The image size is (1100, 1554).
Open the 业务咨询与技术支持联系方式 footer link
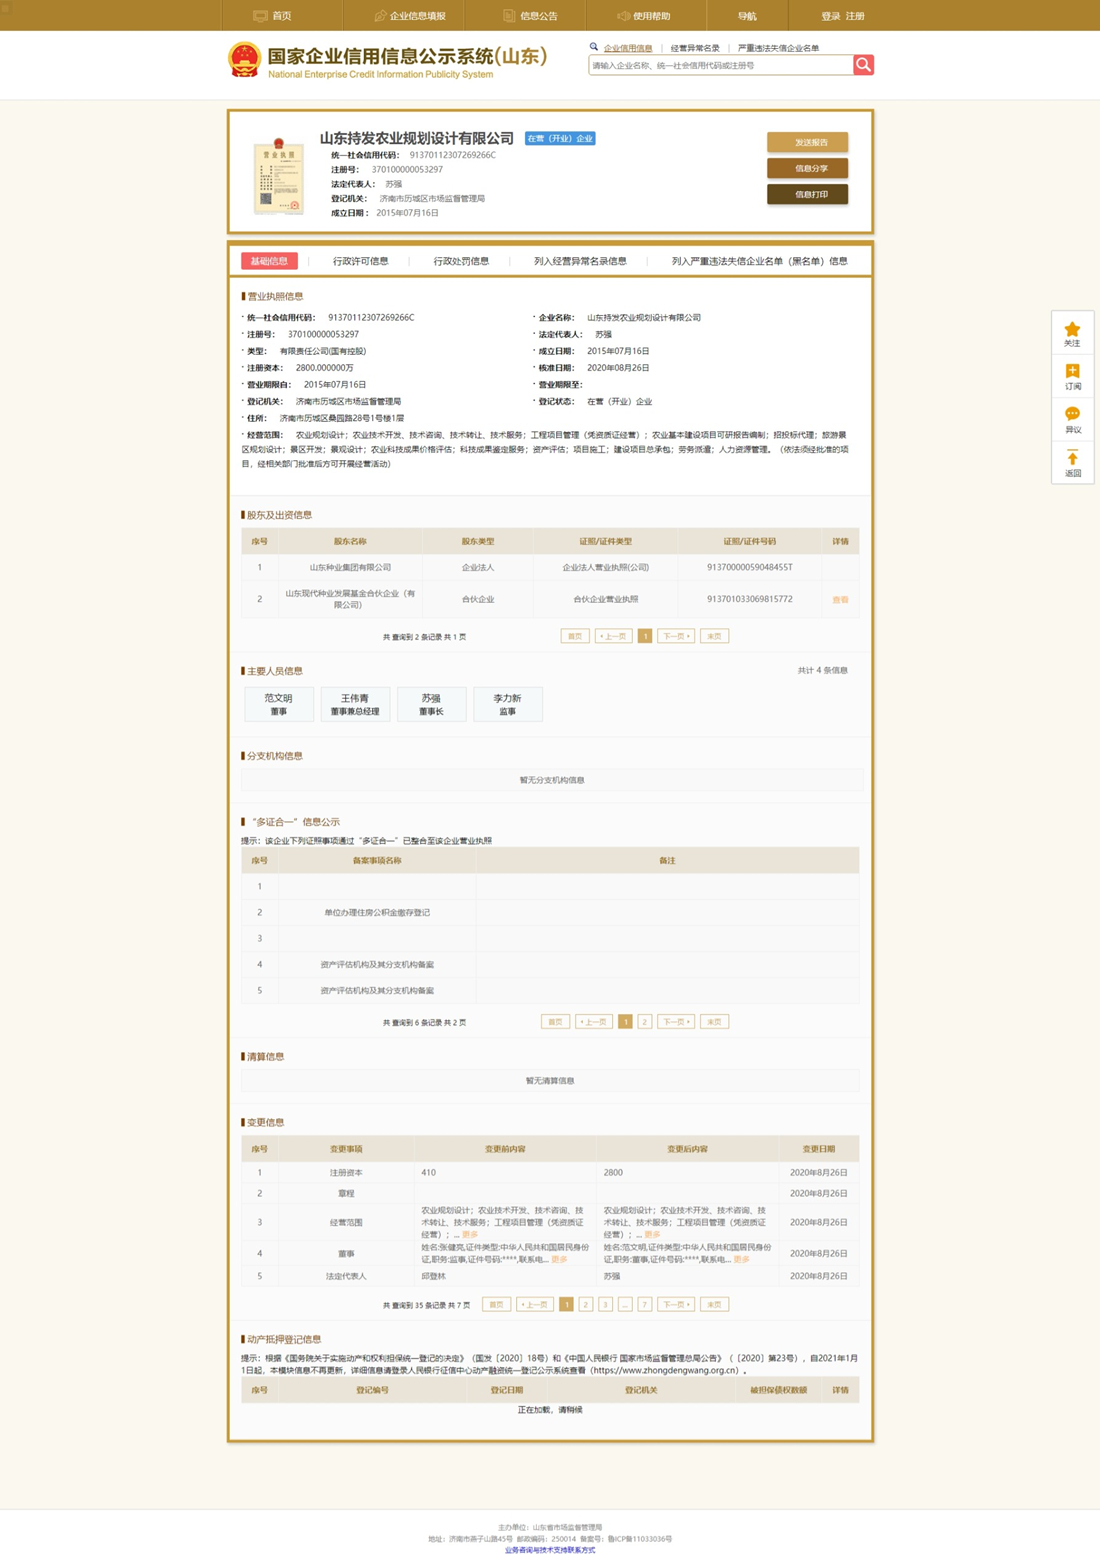550,1550
